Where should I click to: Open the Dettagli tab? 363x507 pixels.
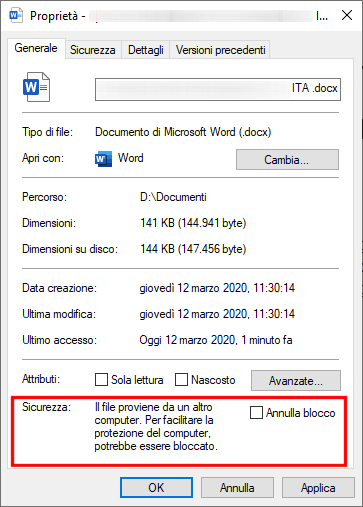(x=146, y=50)
